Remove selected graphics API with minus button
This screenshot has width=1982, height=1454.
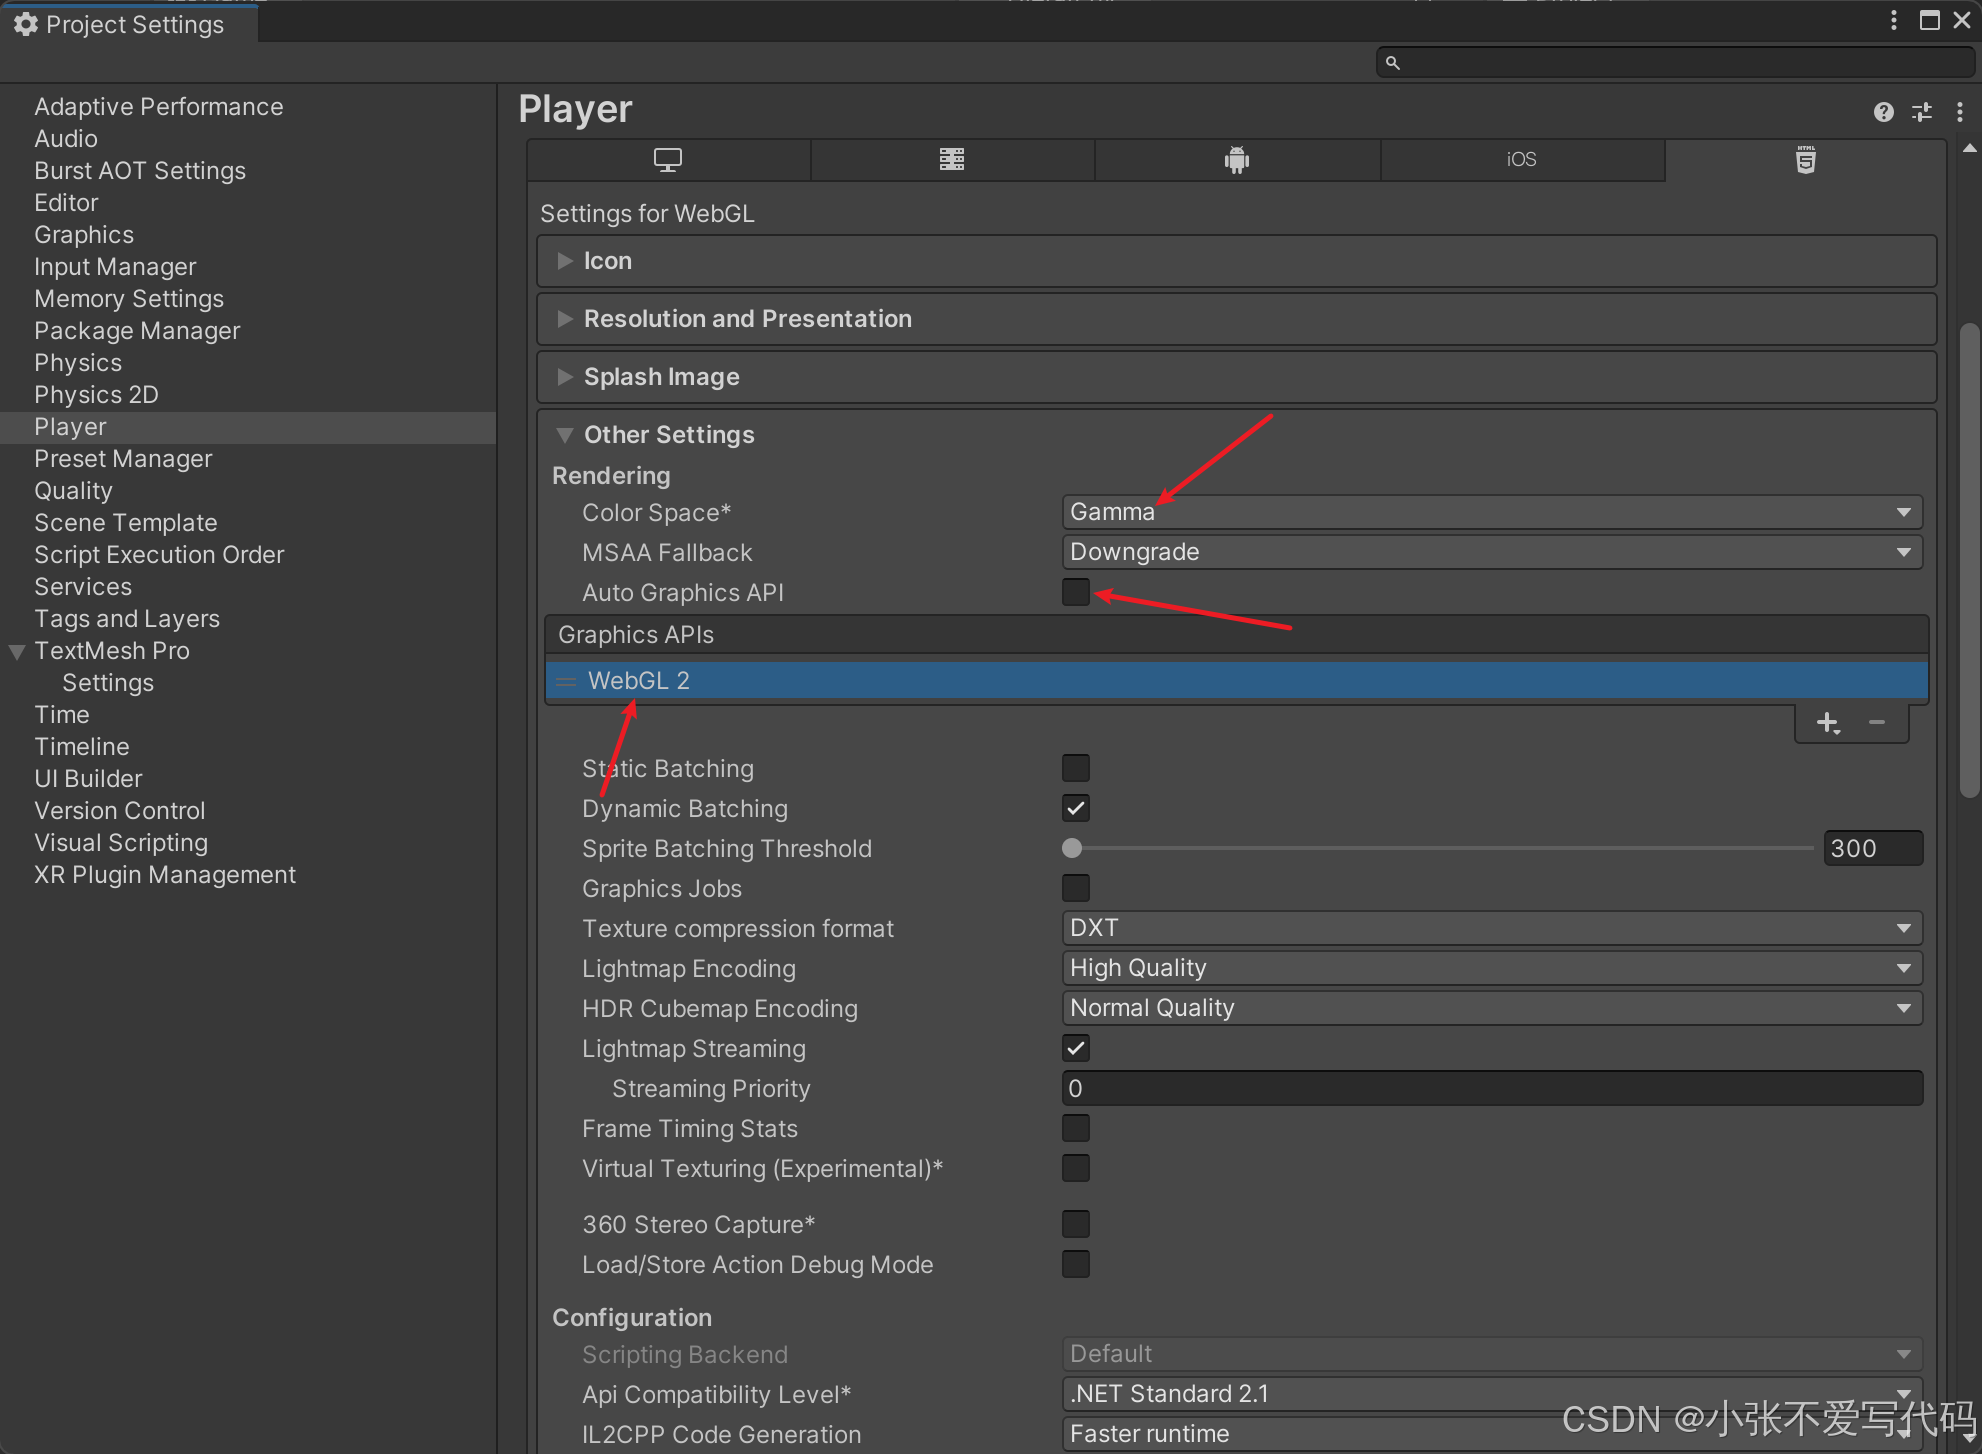pos(1877,723)
